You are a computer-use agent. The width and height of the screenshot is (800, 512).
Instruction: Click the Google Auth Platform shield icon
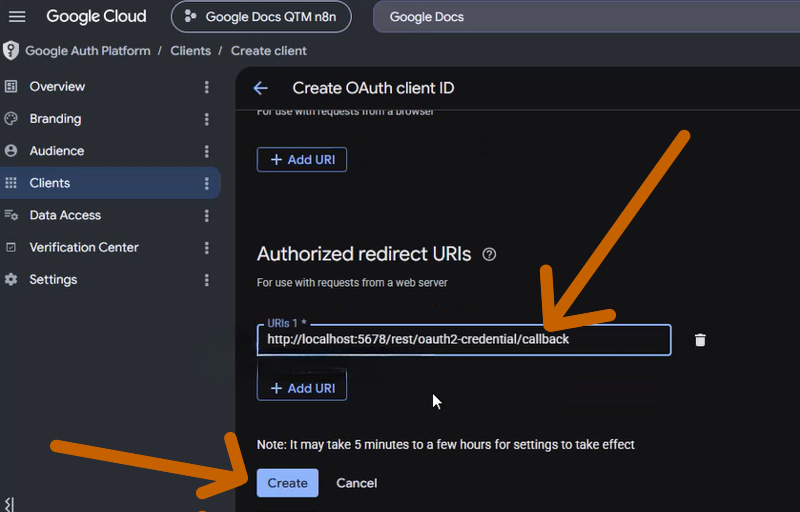pyautogui.click(x=11, y=50)
